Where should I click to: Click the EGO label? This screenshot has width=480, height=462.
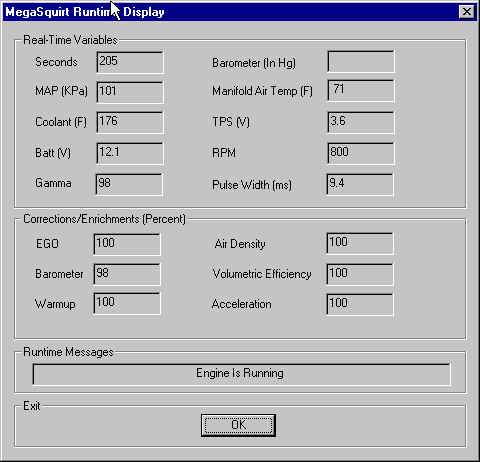pyautogui.click(x=47, y=244)
